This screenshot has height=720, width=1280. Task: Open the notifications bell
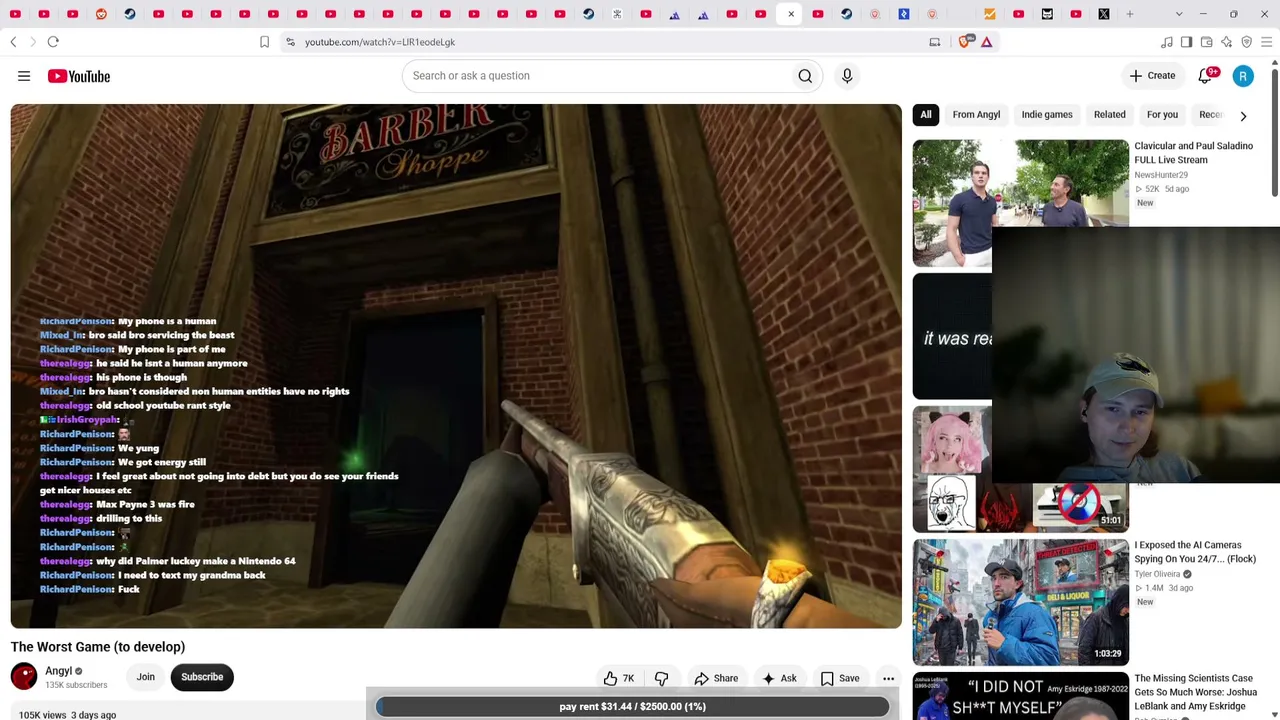(1206, 76)
